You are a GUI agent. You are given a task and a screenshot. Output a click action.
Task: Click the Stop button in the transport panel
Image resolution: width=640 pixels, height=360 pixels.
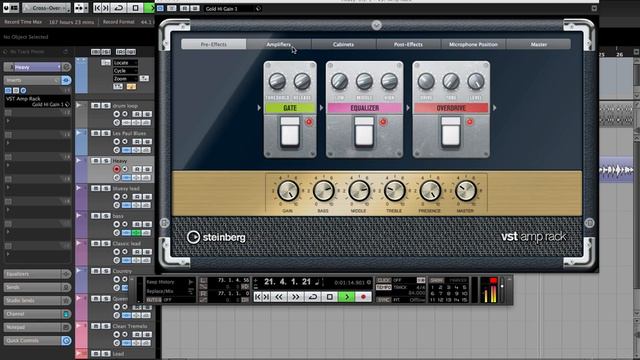(330, 297)
